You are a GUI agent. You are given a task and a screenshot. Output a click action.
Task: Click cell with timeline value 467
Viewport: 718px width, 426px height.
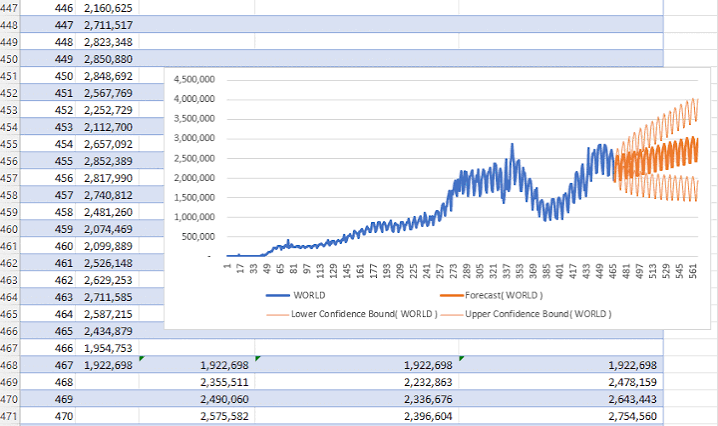tap(48, 365)
